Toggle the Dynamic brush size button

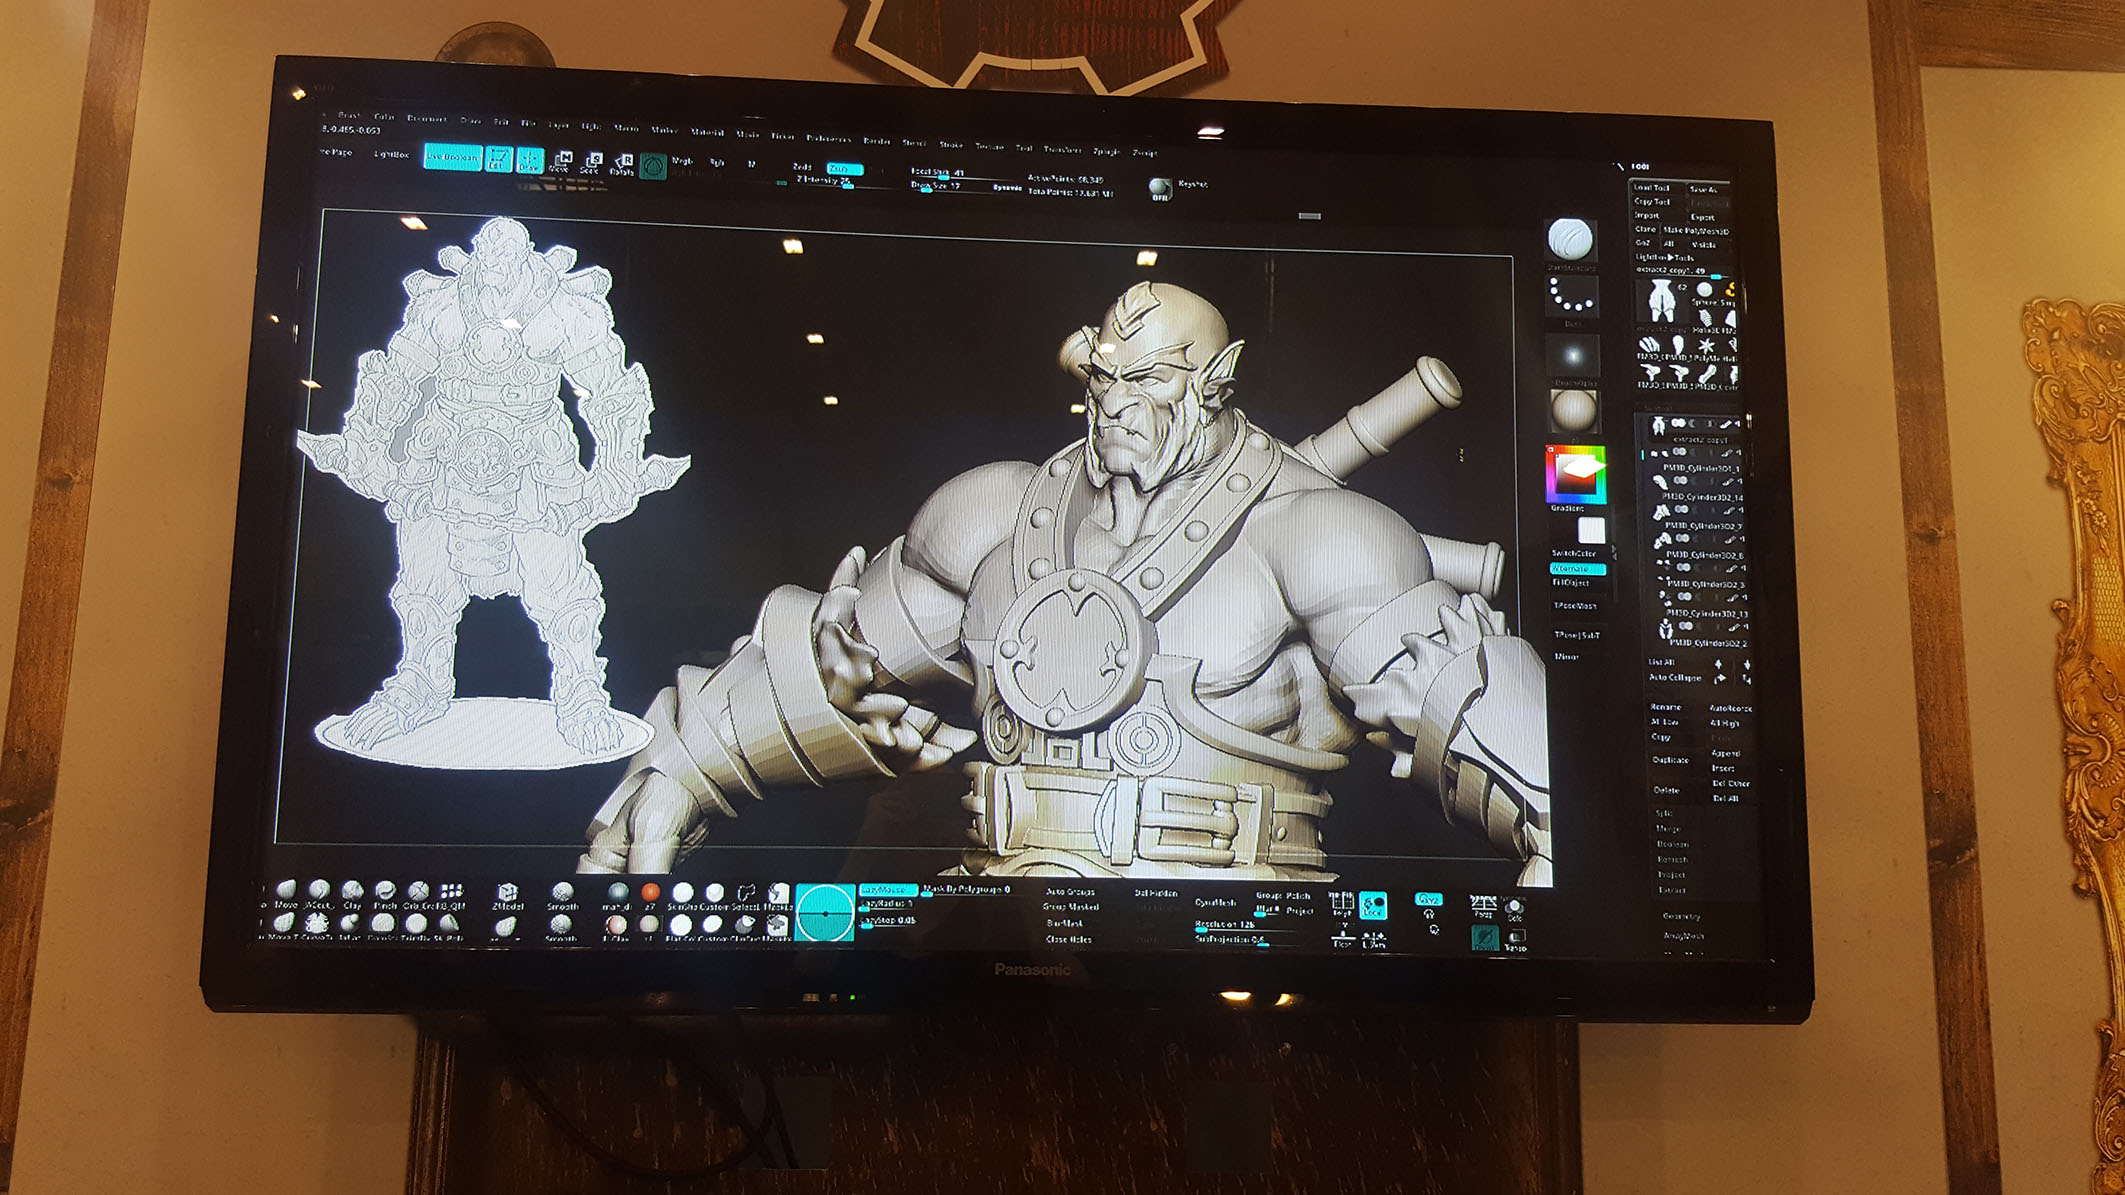1006,187
